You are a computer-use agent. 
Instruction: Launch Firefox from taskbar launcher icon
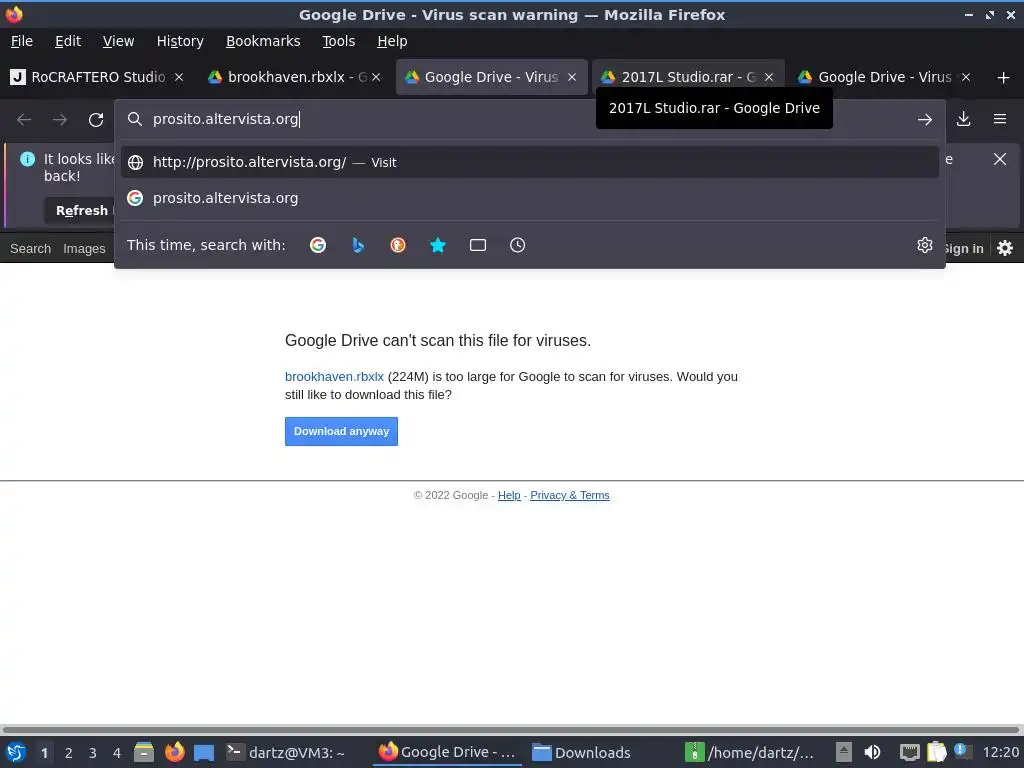(174, 752)
